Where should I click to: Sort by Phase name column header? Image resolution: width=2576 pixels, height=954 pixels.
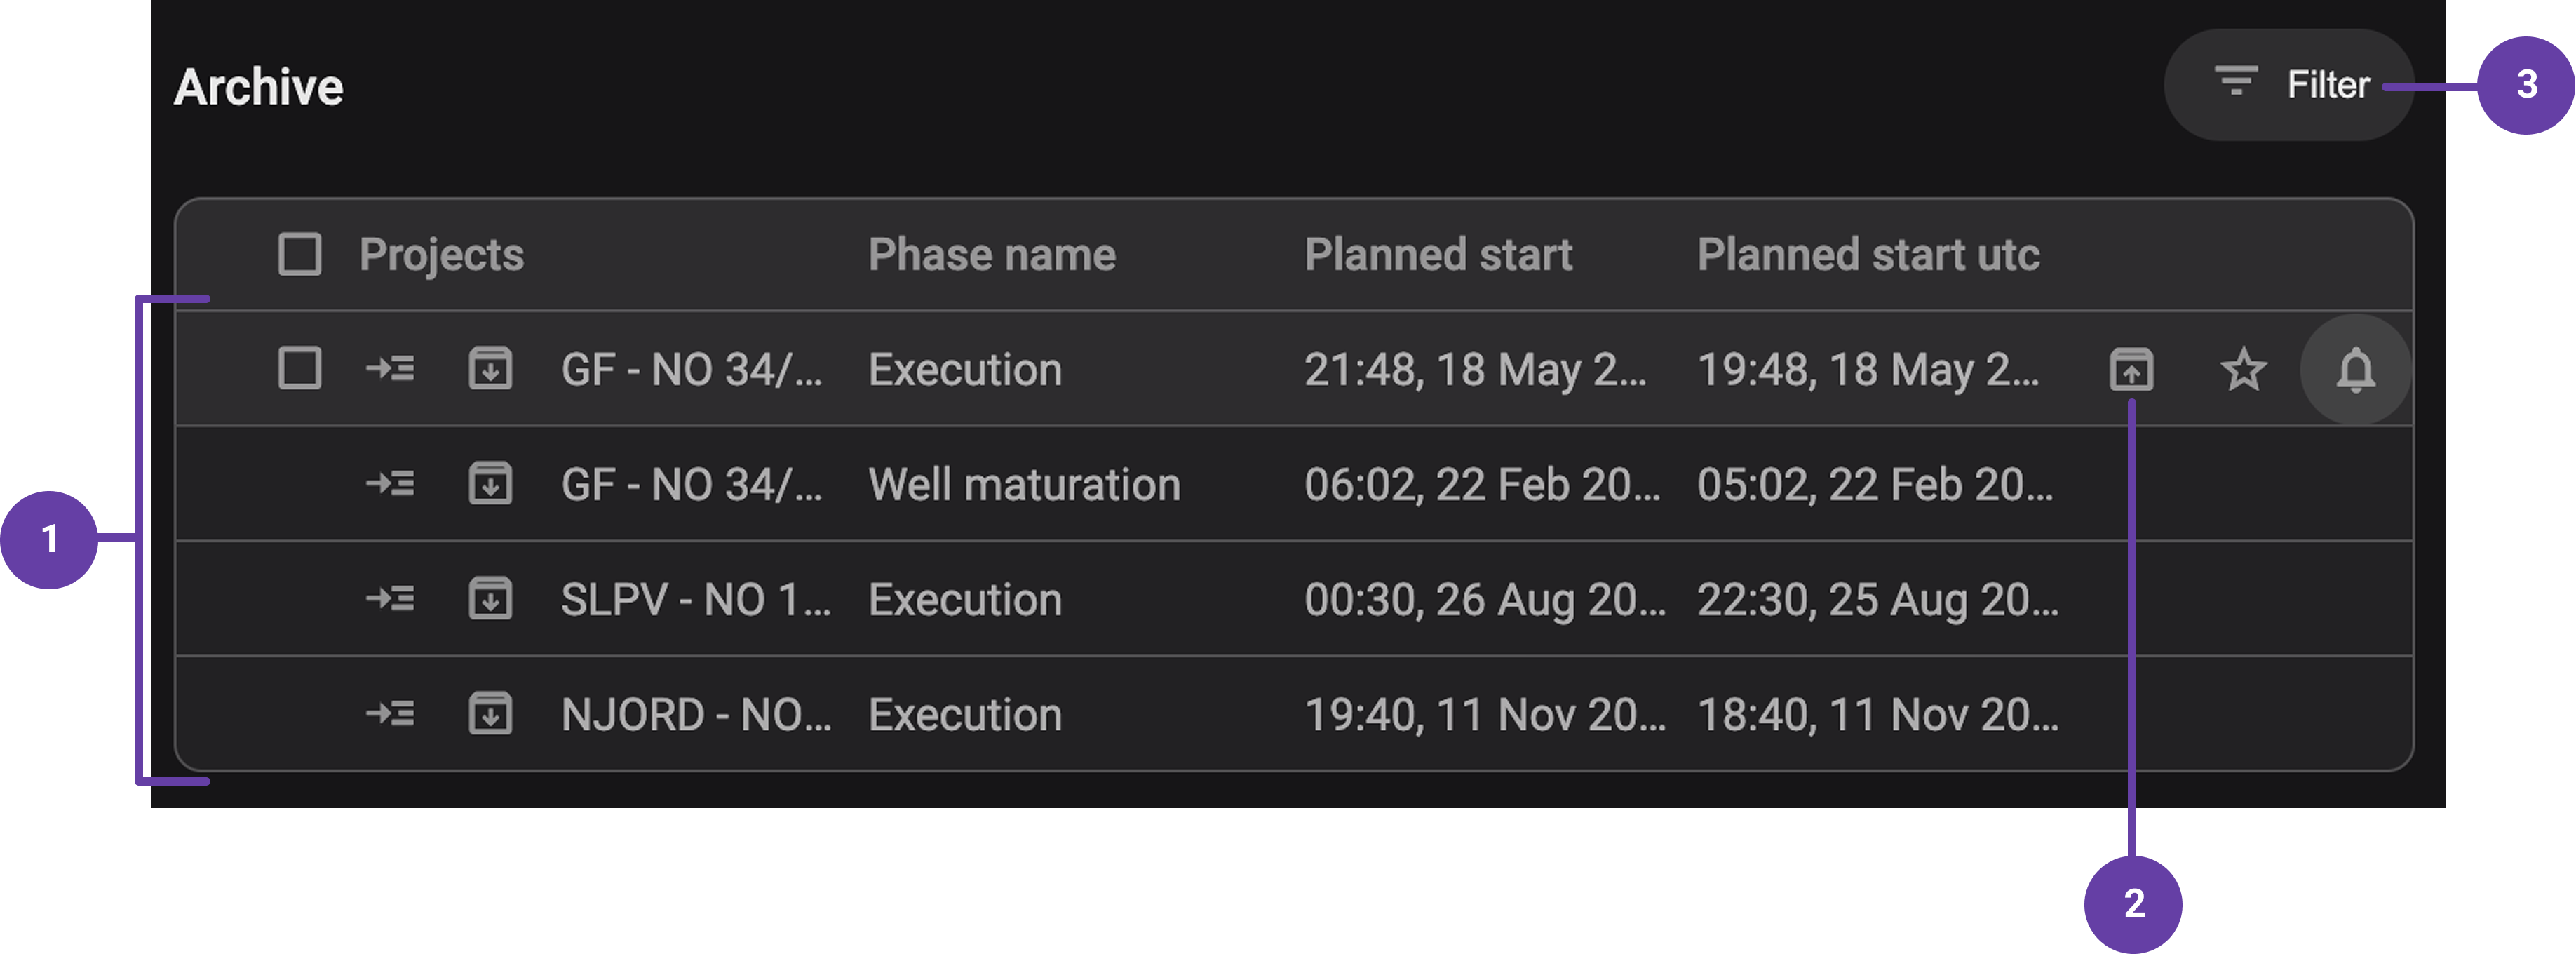coord(991,254)
